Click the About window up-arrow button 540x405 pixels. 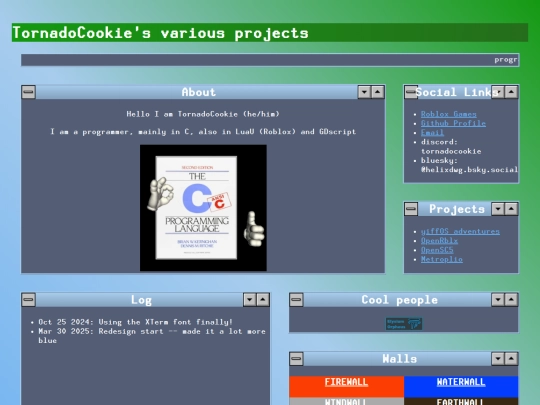pyautogui.click(x=378, y=92)
